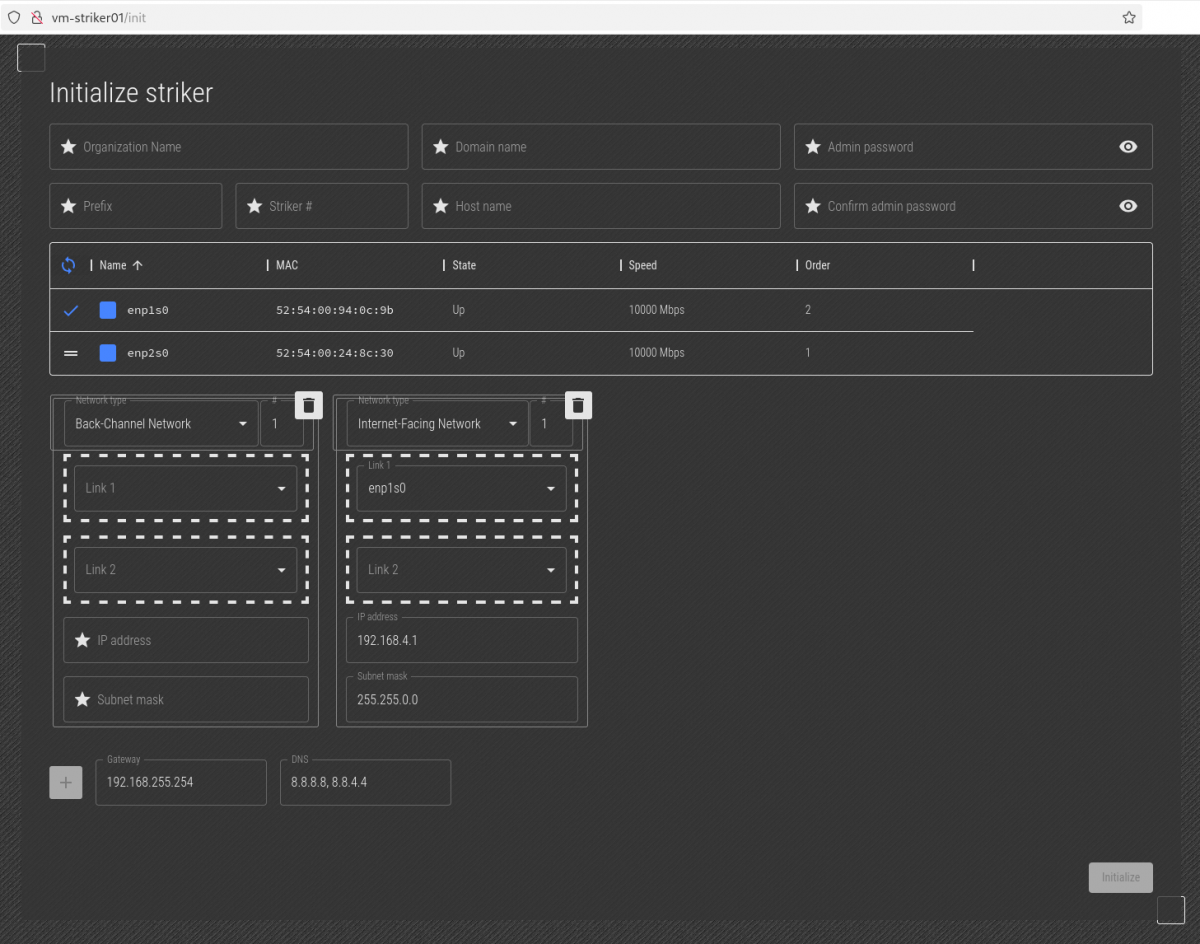Open the Internet-Facing Network type dropdown
The height and width of the screenshot is (944, 1200).
coord(440,424)
